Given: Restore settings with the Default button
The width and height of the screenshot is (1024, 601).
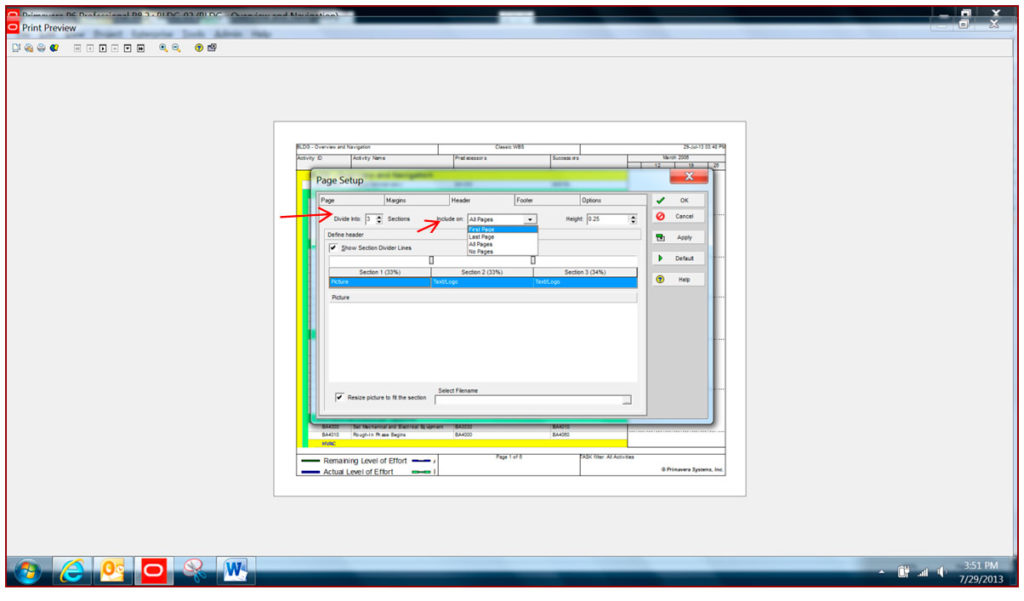Looking at the screenshot, I should click(680, 258).
